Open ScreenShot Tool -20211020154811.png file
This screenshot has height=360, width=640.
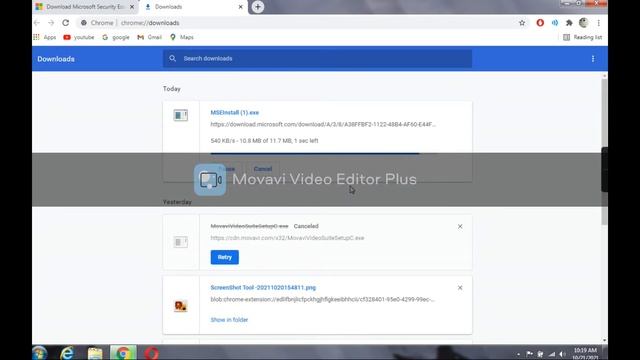[263, 288]
